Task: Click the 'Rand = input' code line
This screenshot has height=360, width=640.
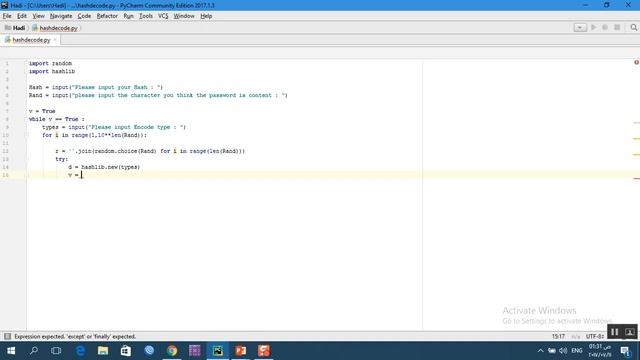Action: tap(158, 95)
